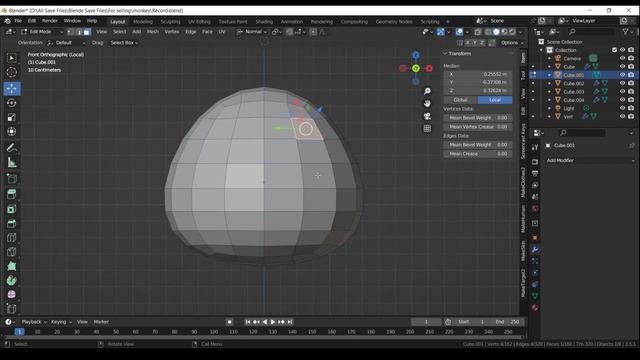The width and height of the screenshot is (640, 360).
Task: Jump to the timeline start frame
Action: (x=248, y=322)
